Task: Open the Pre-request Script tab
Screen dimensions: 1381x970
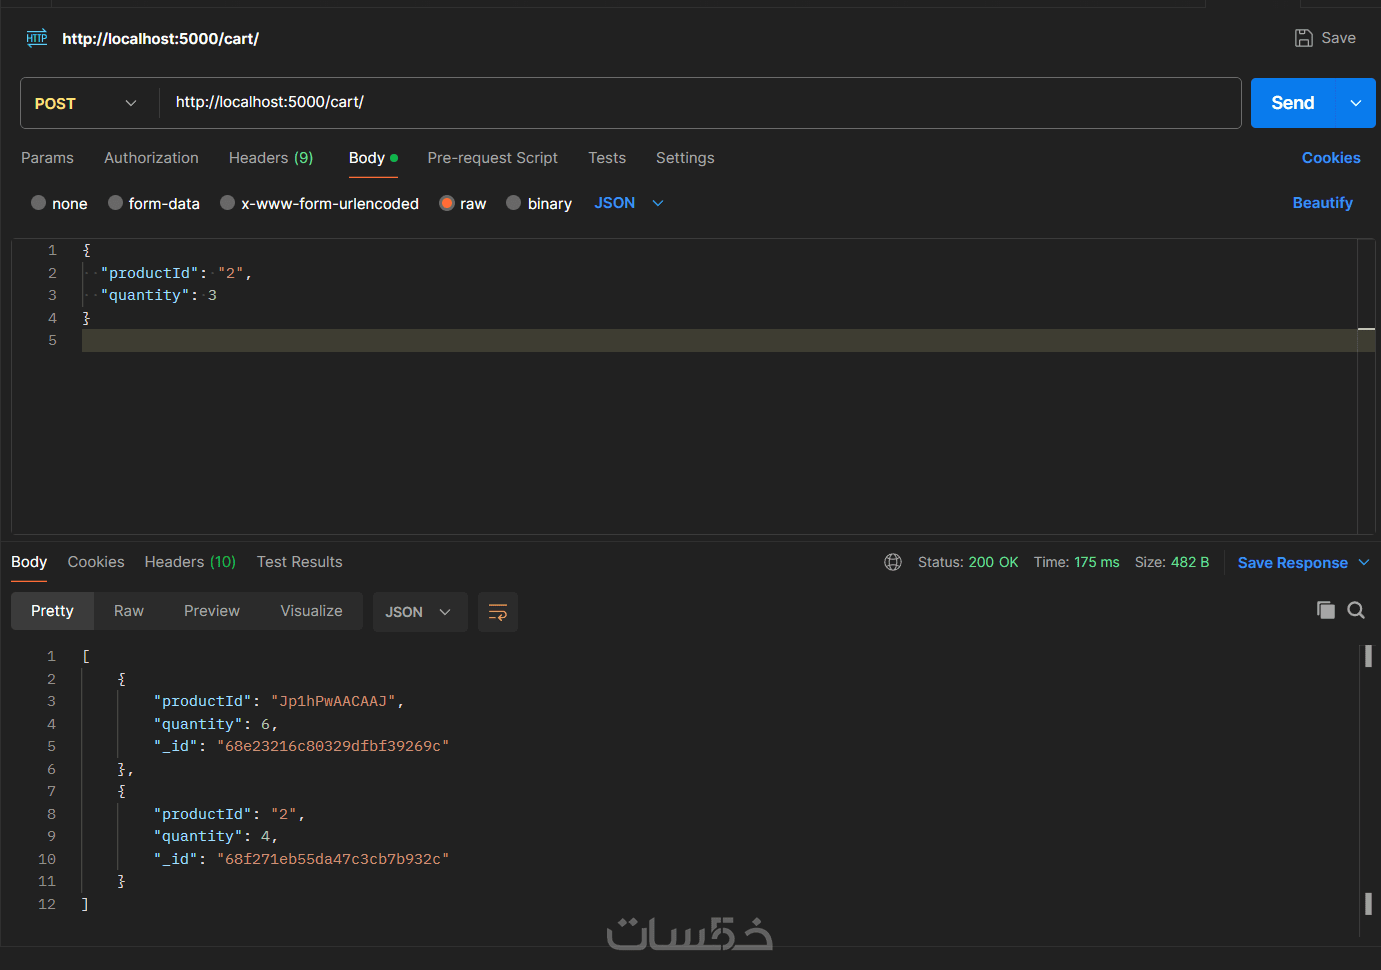Action: click(492, 158)
